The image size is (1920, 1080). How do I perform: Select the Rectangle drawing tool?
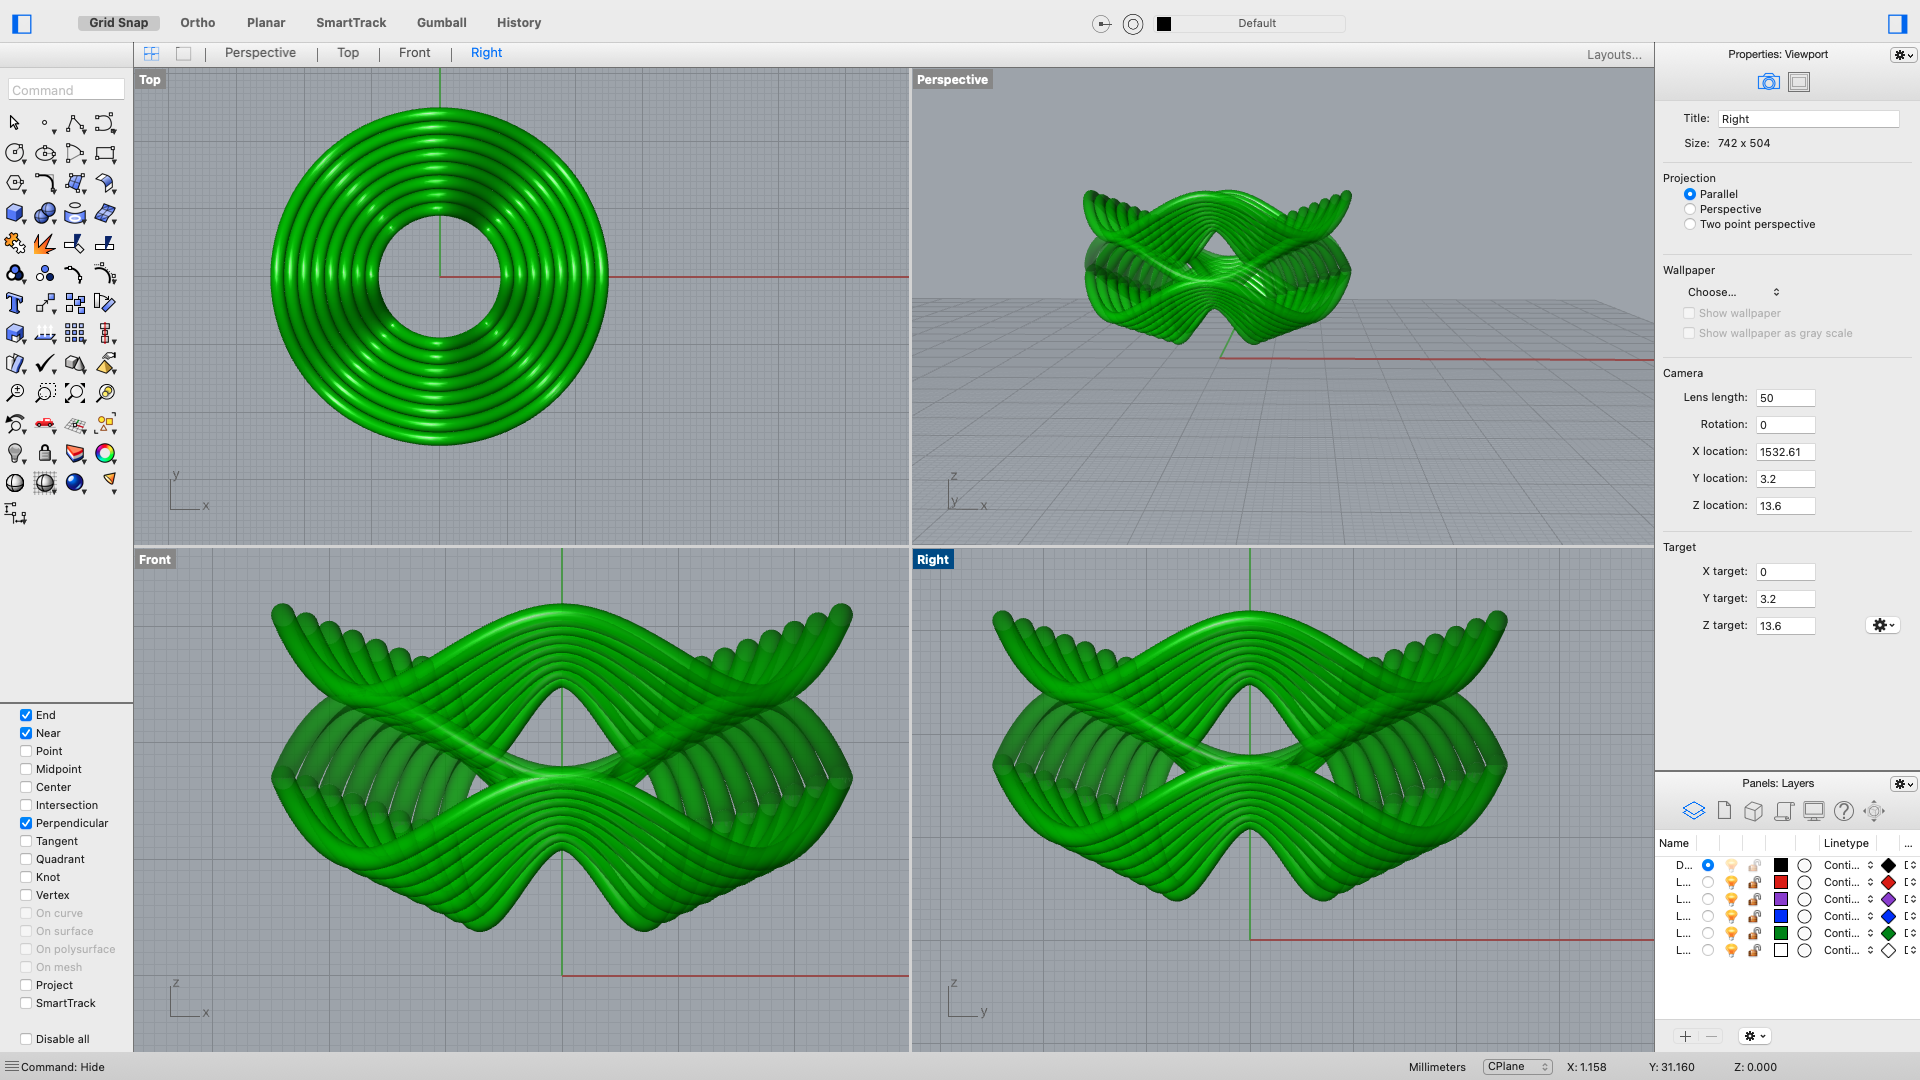(105, 153)
